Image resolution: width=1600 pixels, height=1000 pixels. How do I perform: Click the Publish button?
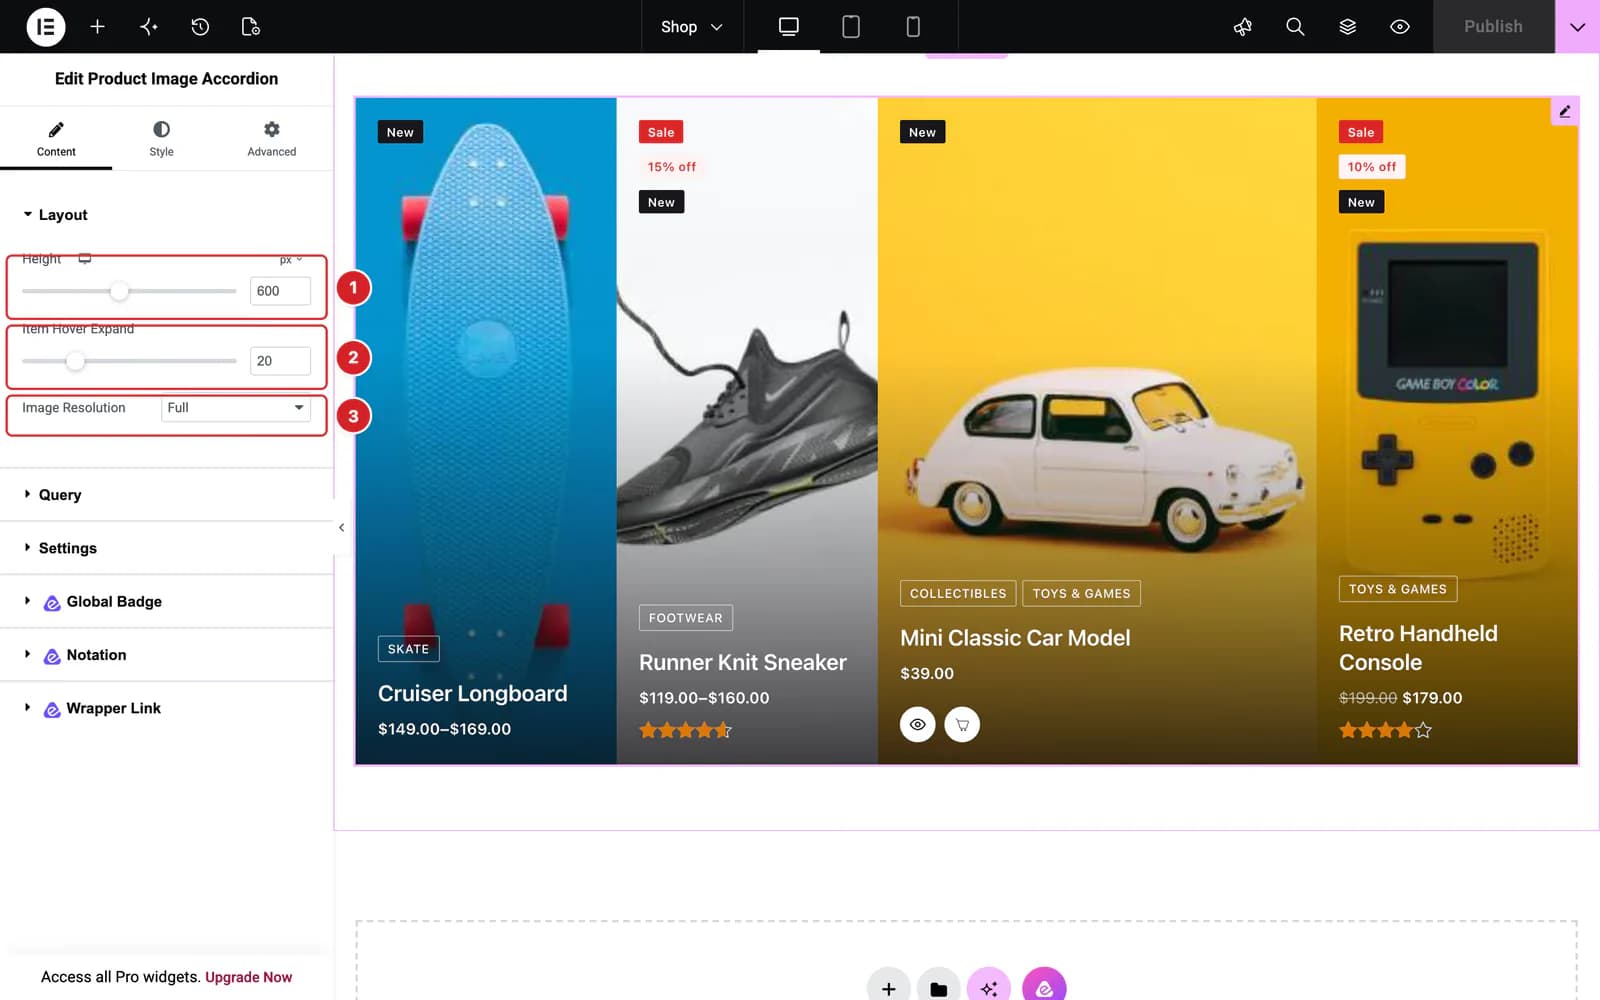click(1494, 27)
